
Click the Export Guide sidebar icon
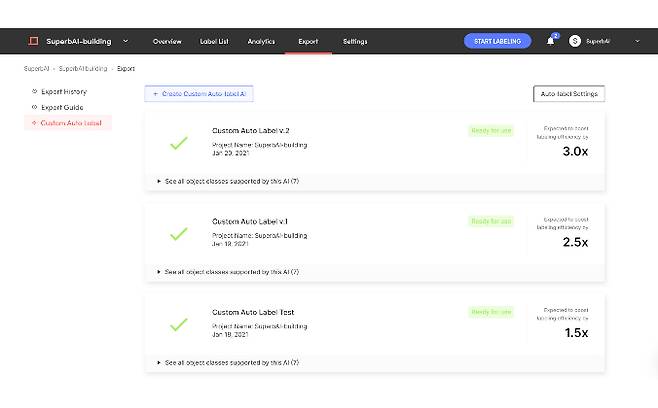[35, 106]
